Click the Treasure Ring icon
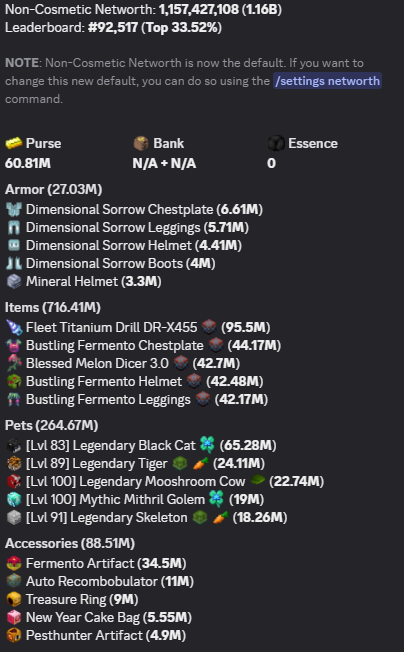This screenshot has height=652, width=404. (x=14, y=599)
